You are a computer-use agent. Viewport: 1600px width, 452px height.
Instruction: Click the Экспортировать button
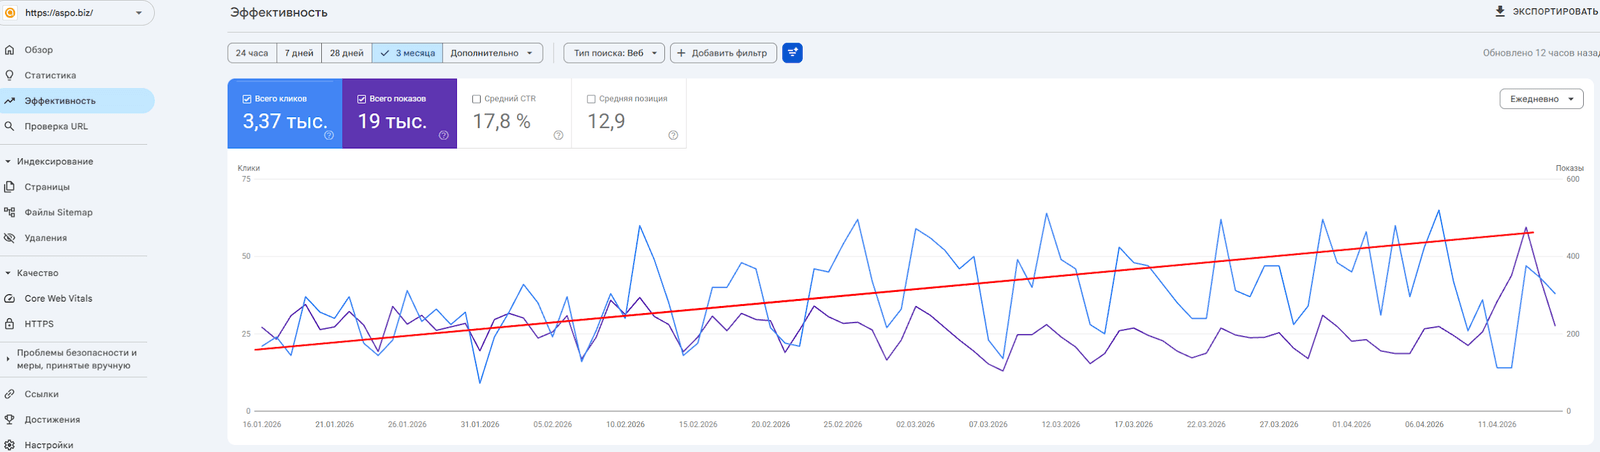(1546, 12)
